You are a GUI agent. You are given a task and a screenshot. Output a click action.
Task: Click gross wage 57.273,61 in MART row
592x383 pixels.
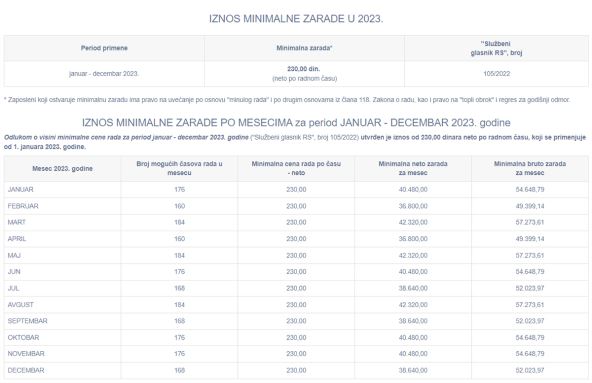[530, 222]
